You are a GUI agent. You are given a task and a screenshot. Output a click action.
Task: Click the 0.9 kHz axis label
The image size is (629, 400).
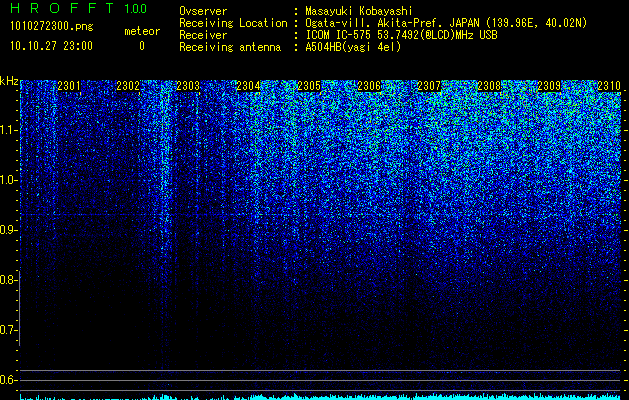[9, 230]
